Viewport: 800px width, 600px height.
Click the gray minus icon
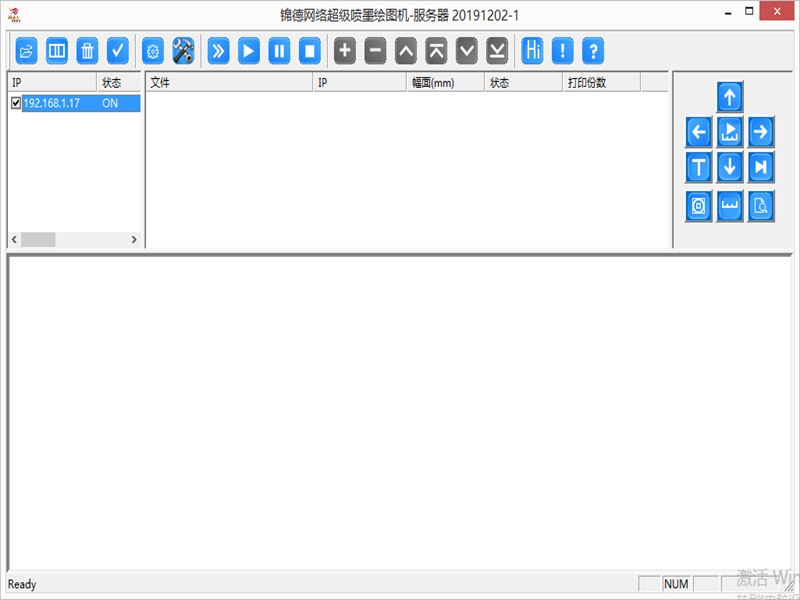click(375, 50)
